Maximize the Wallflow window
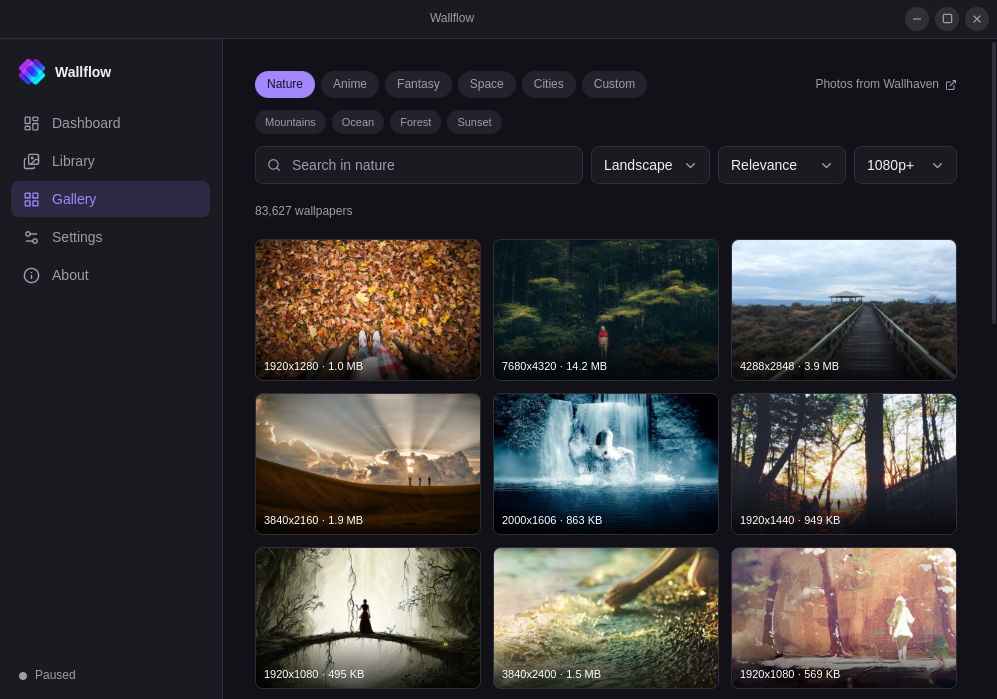This screenshot has height=699, width=997. point(947,18)
